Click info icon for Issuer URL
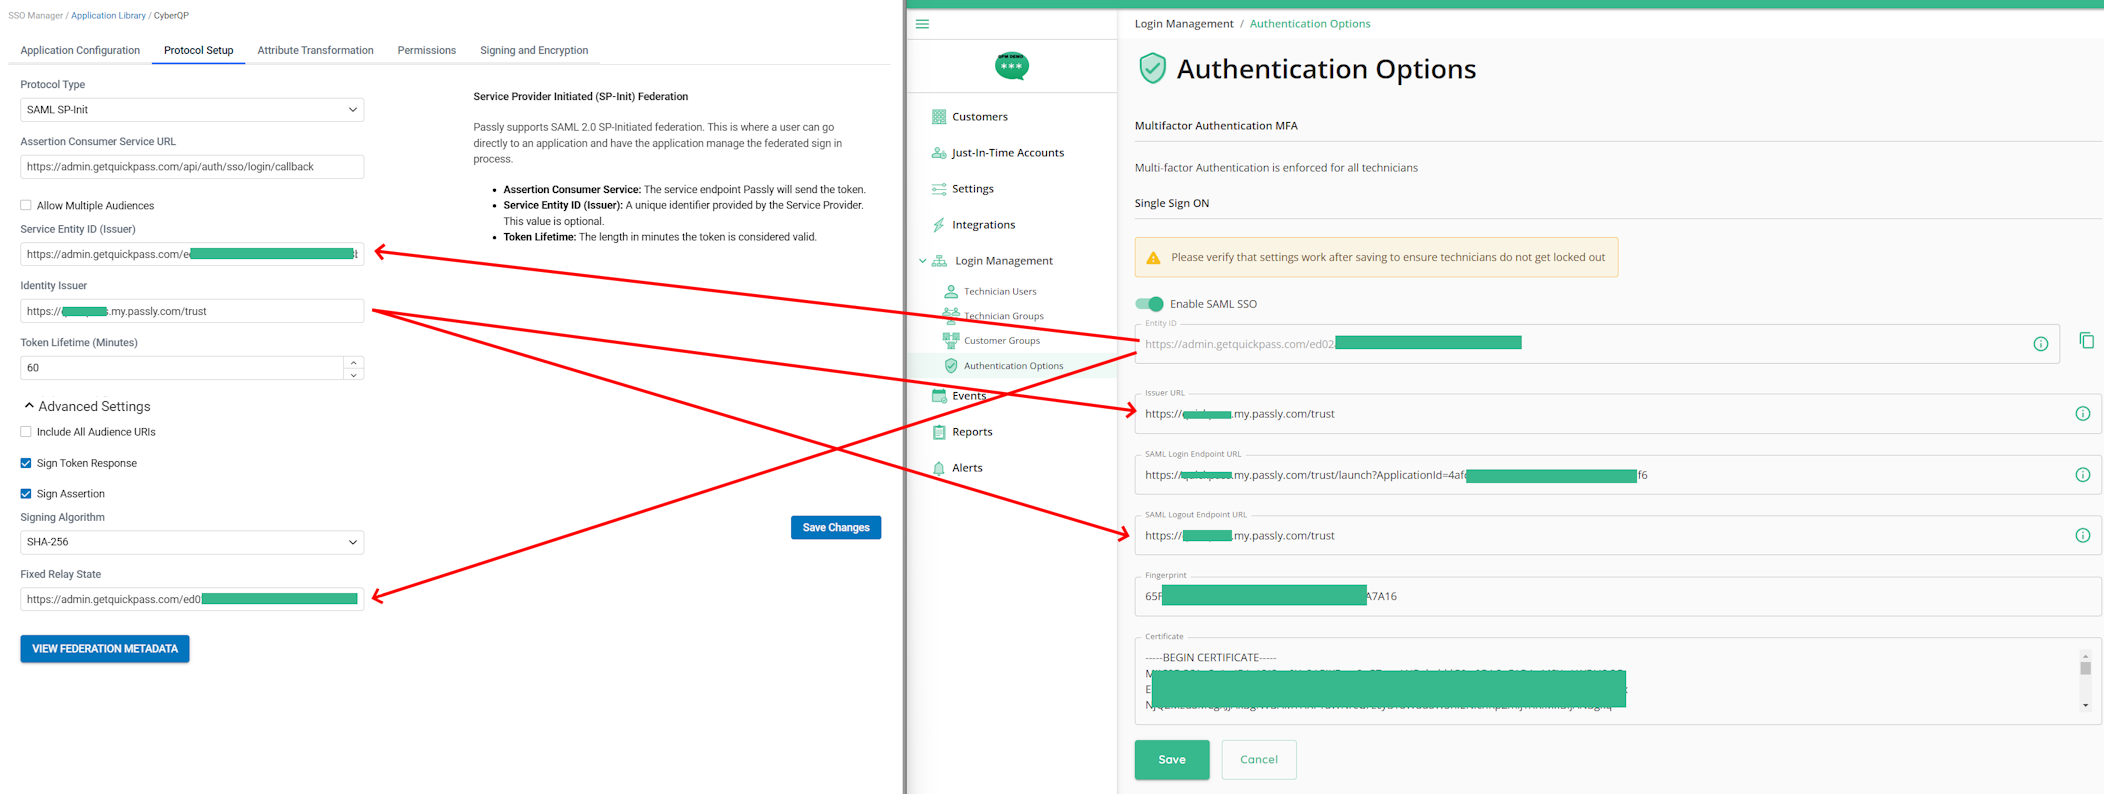This screenshot has width=2104, height=794. point(2082,414)
